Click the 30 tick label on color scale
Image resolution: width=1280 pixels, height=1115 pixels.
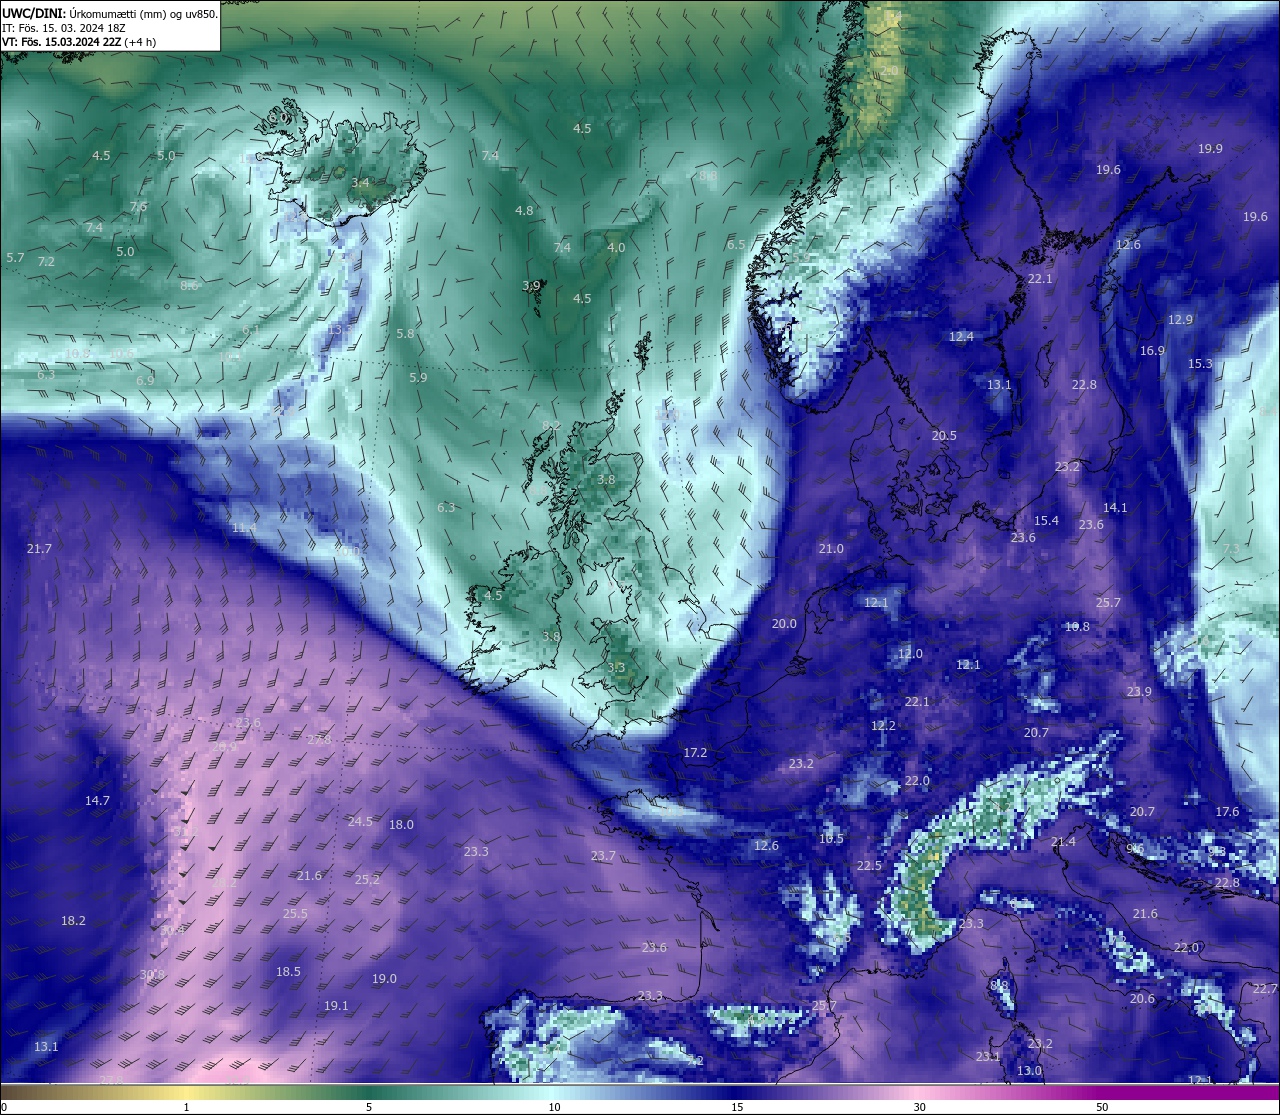tap(919, 1107)
